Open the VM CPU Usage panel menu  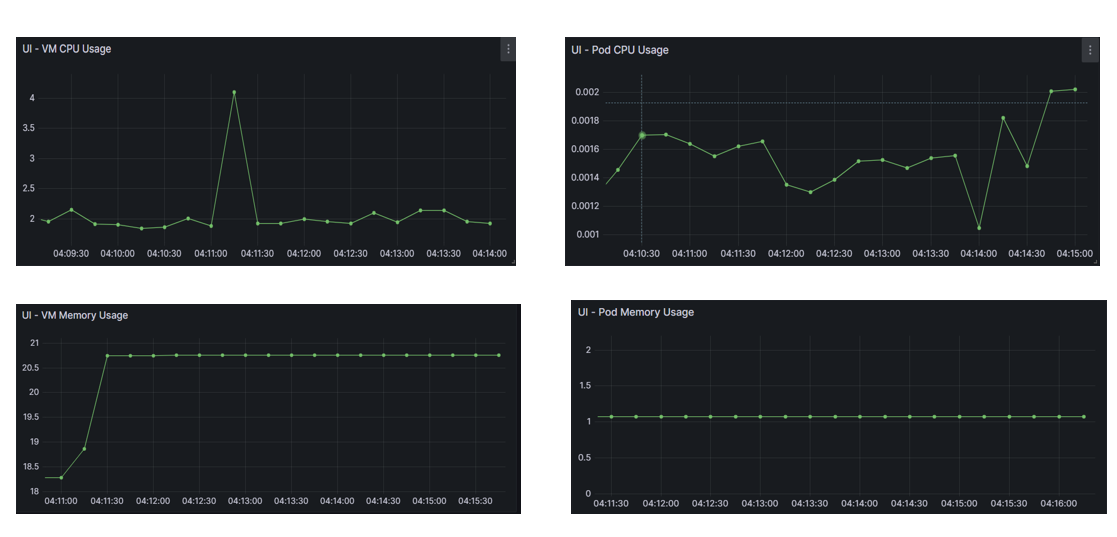(508, 49)
